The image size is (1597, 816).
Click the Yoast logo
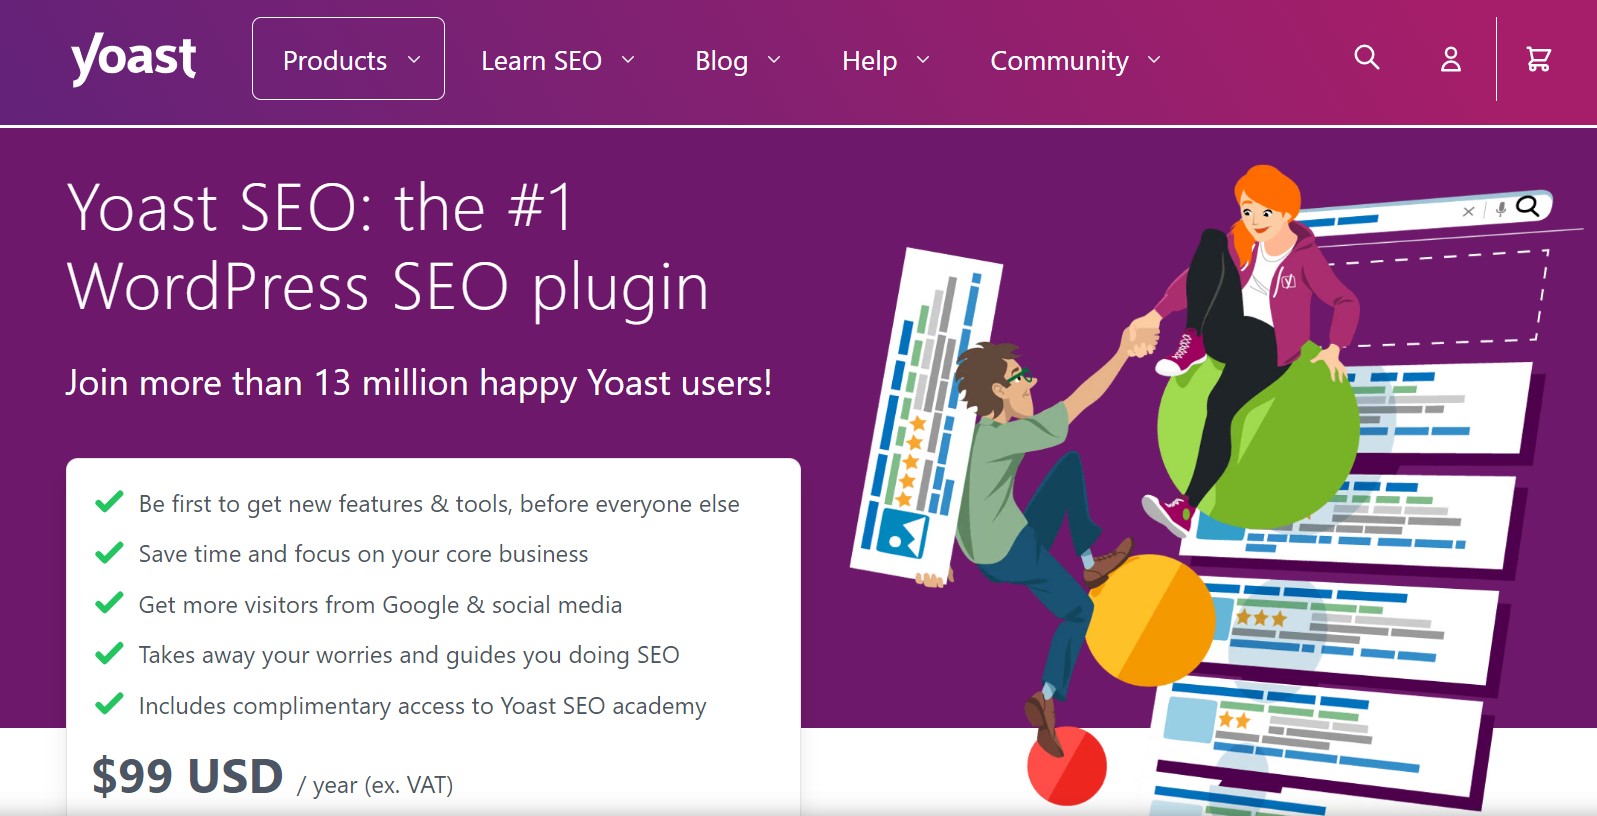click(x=133, y=59)
